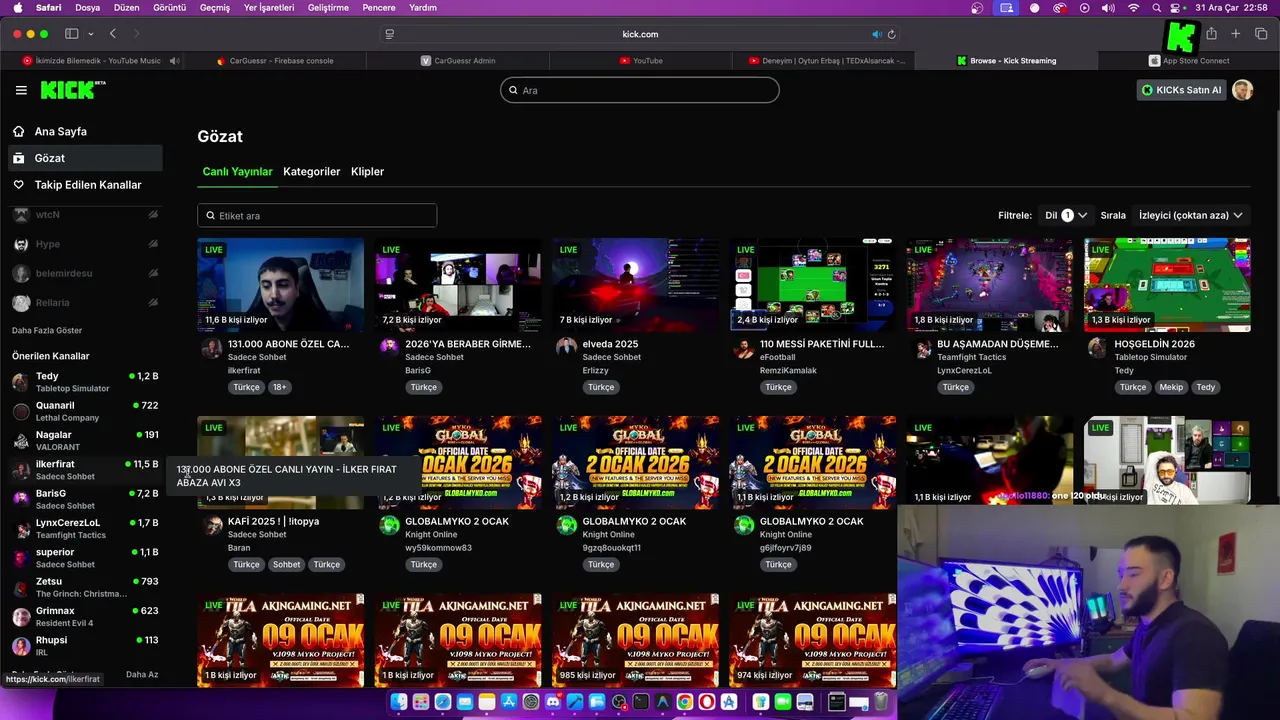
Task: Toggle hide icon next to belemirdesu
Action: coord(153,273)
